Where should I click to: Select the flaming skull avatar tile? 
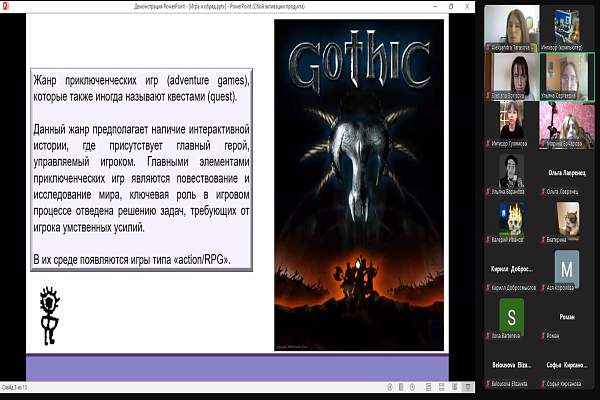coord(512,219)
